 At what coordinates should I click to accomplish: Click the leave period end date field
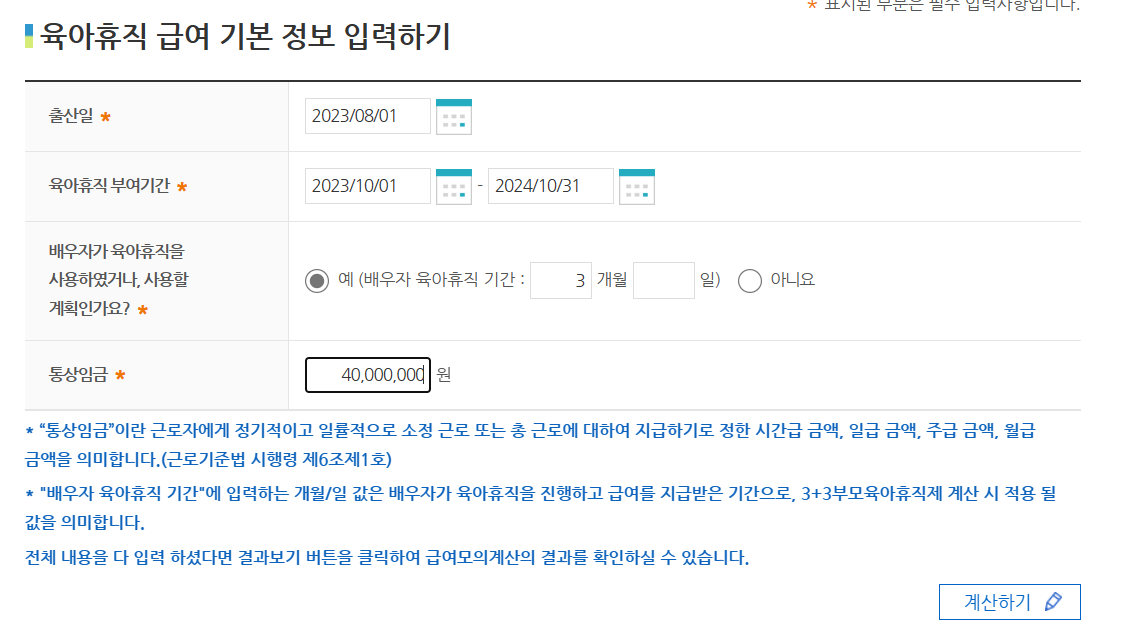(551, 185)
